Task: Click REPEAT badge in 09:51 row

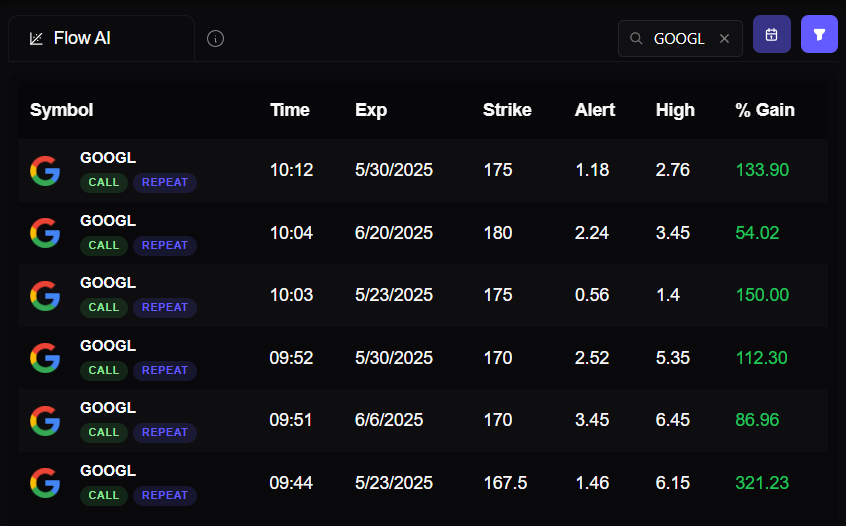Action: click(165, 433)
